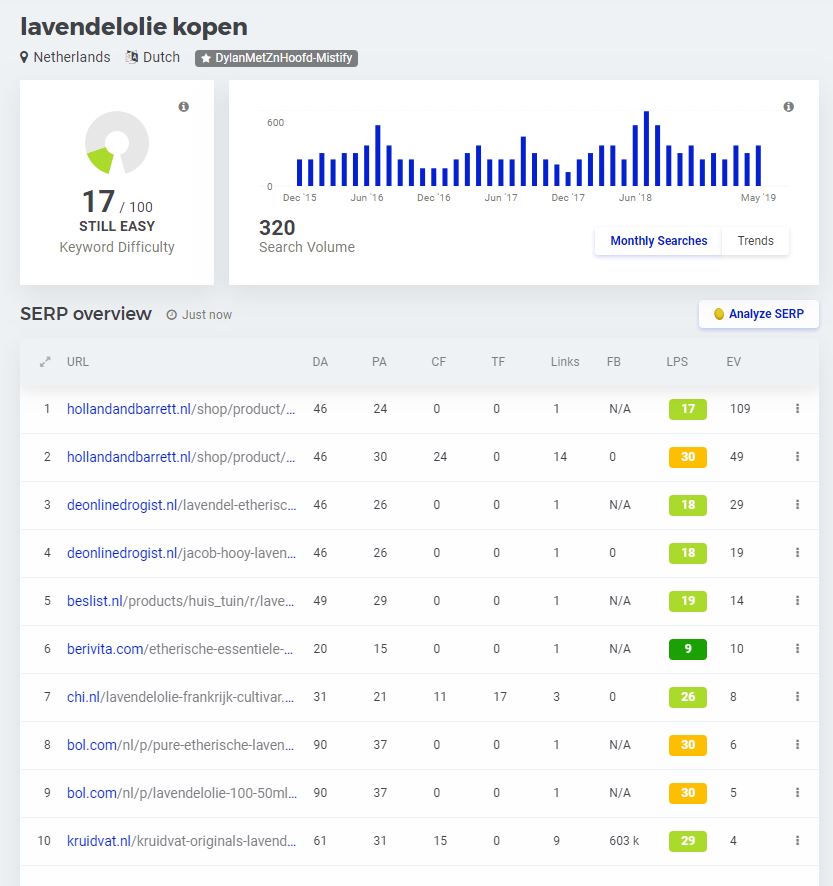Screen dimensions: 833x886
Task: Click the keyword difficulty donut chart
Action: tap(116, 143)
